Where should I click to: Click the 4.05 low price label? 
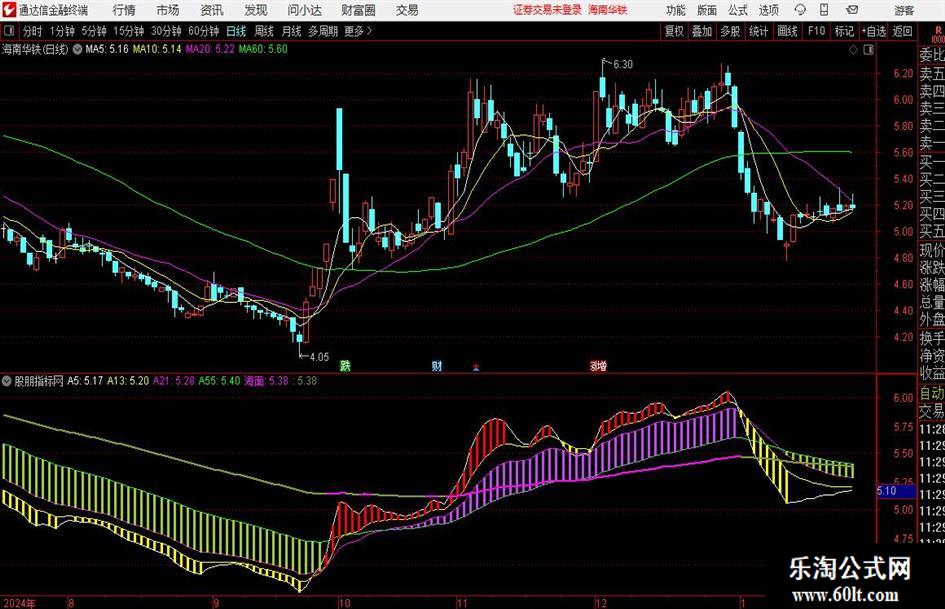pyautogui.click(x=319, y=357)
